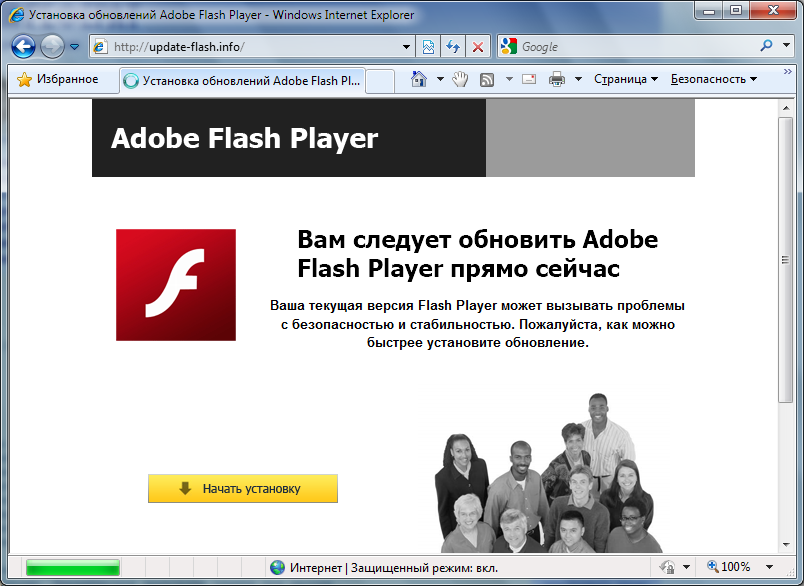
Task: Expand the status bar privacy dropdown arrow
Action: click(686, 568)
